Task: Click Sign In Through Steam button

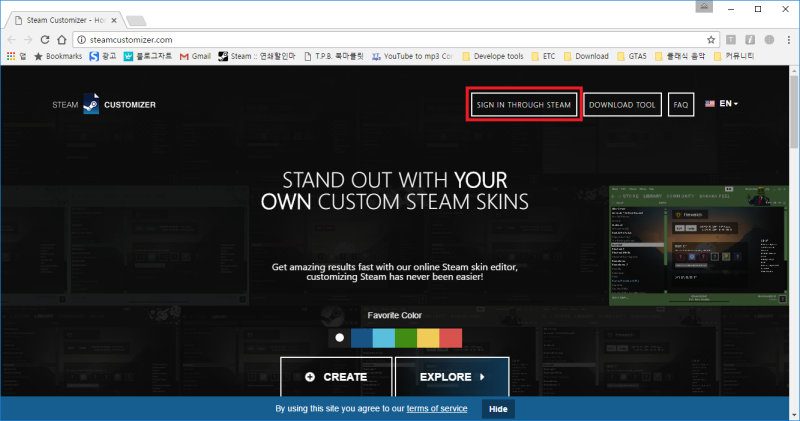Action: pos(523,105)
